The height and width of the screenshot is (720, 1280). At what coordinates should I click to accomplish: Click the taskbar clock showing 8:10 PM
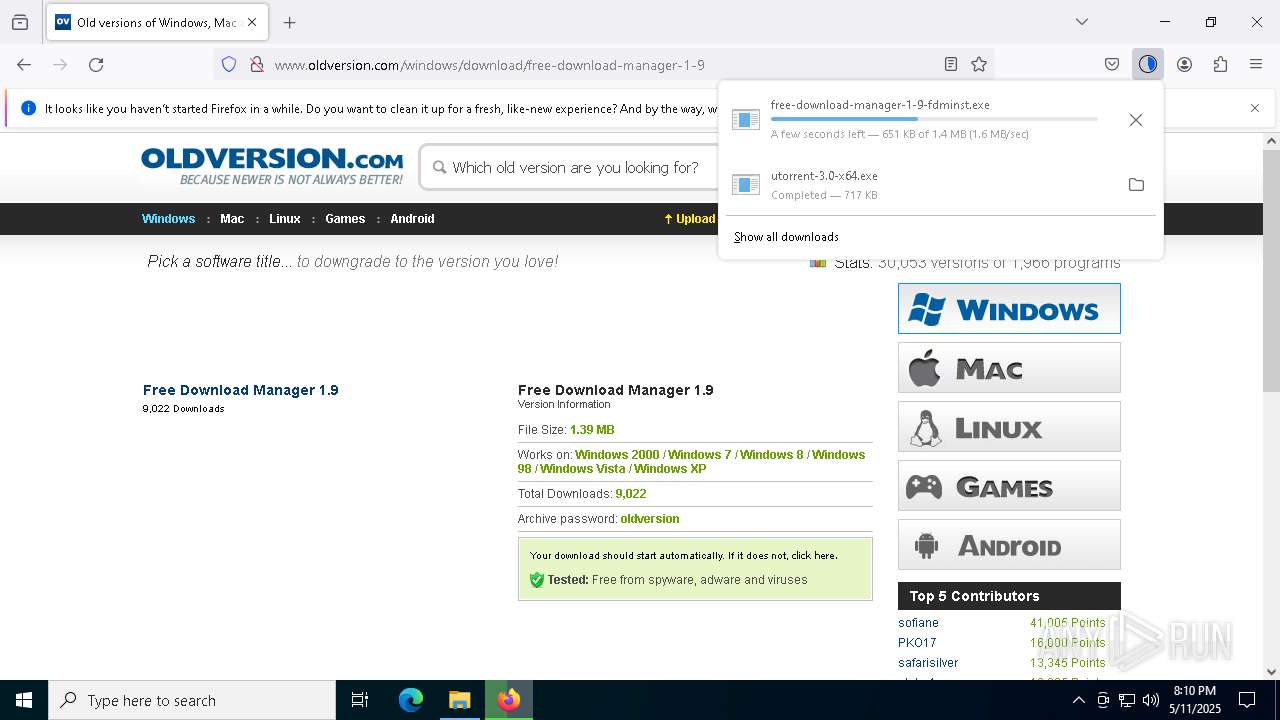tap(1195, 700)
